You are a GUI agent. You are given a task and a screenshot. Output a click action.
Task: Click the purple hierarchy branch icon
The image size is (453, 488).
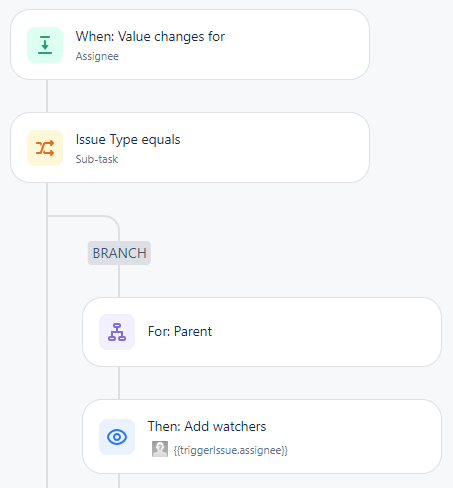(117, 332)
